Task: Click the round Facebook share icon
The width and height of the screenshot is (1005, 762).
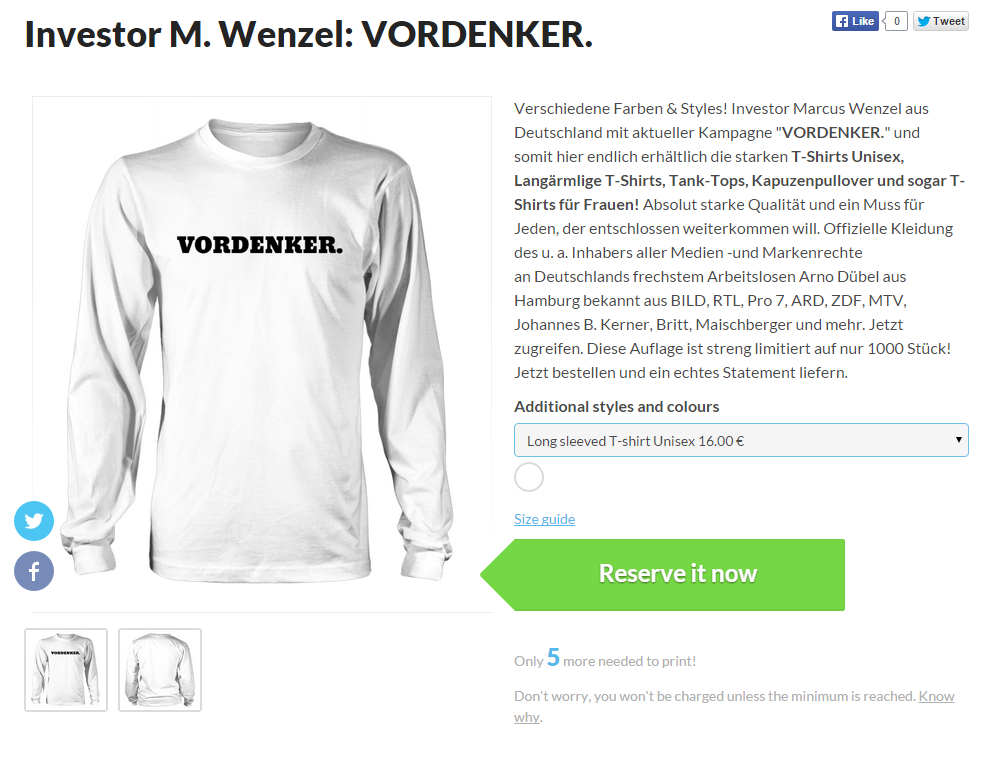Action: click(x=34, y=570)
